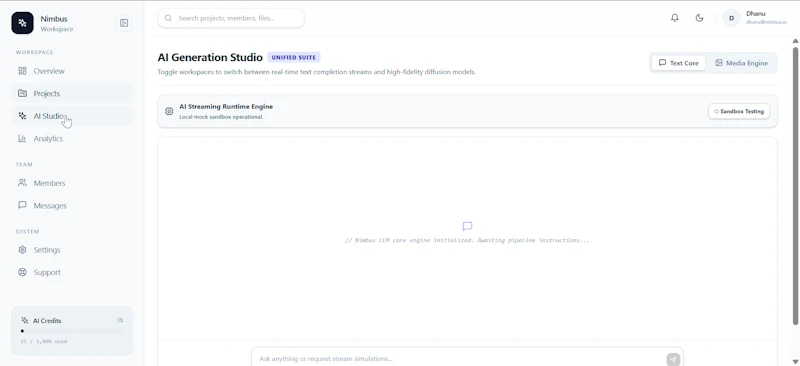Click the purple chat icon in the empty stream area
The width and height of the screenshot is (800, 366).
pos(467,226)
